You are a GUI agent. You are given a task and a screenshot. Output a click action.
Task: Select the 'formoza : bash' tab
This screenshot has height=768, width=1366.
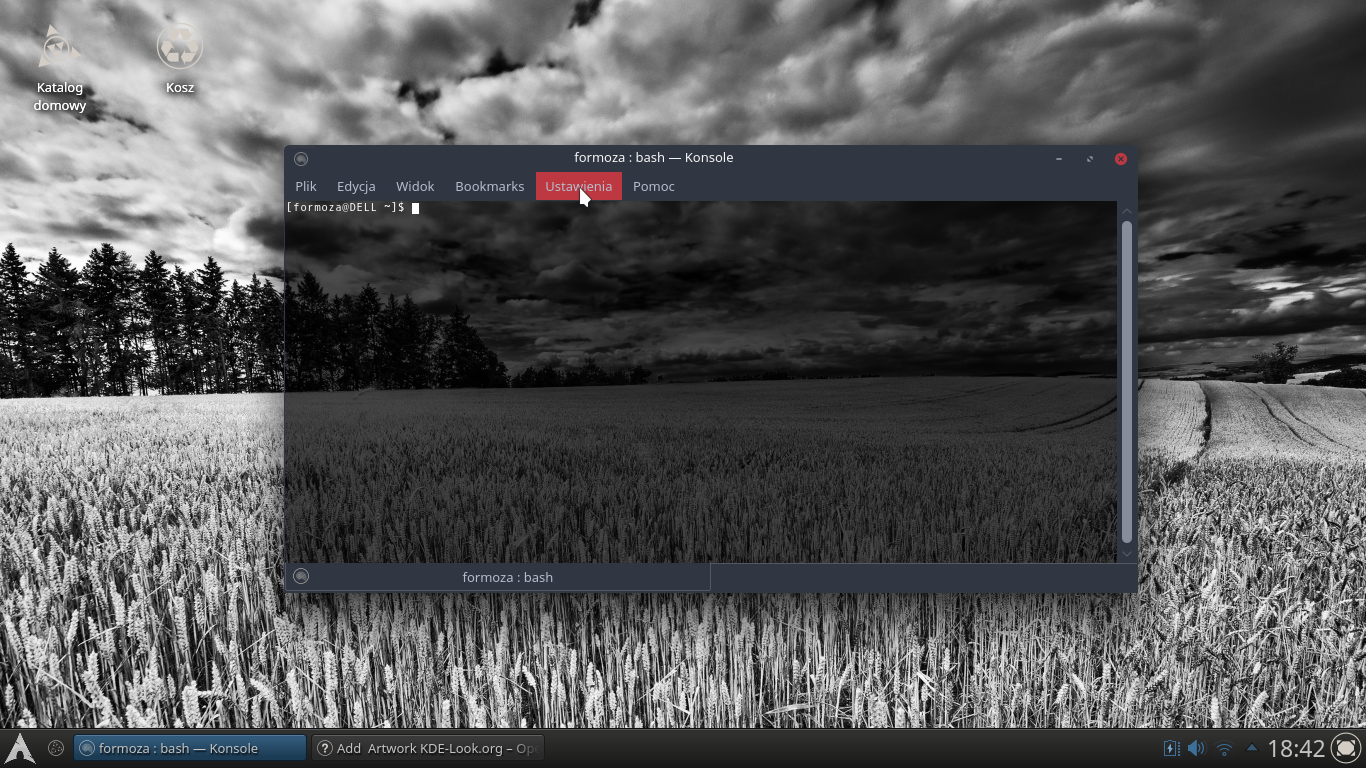click(498, 577)
